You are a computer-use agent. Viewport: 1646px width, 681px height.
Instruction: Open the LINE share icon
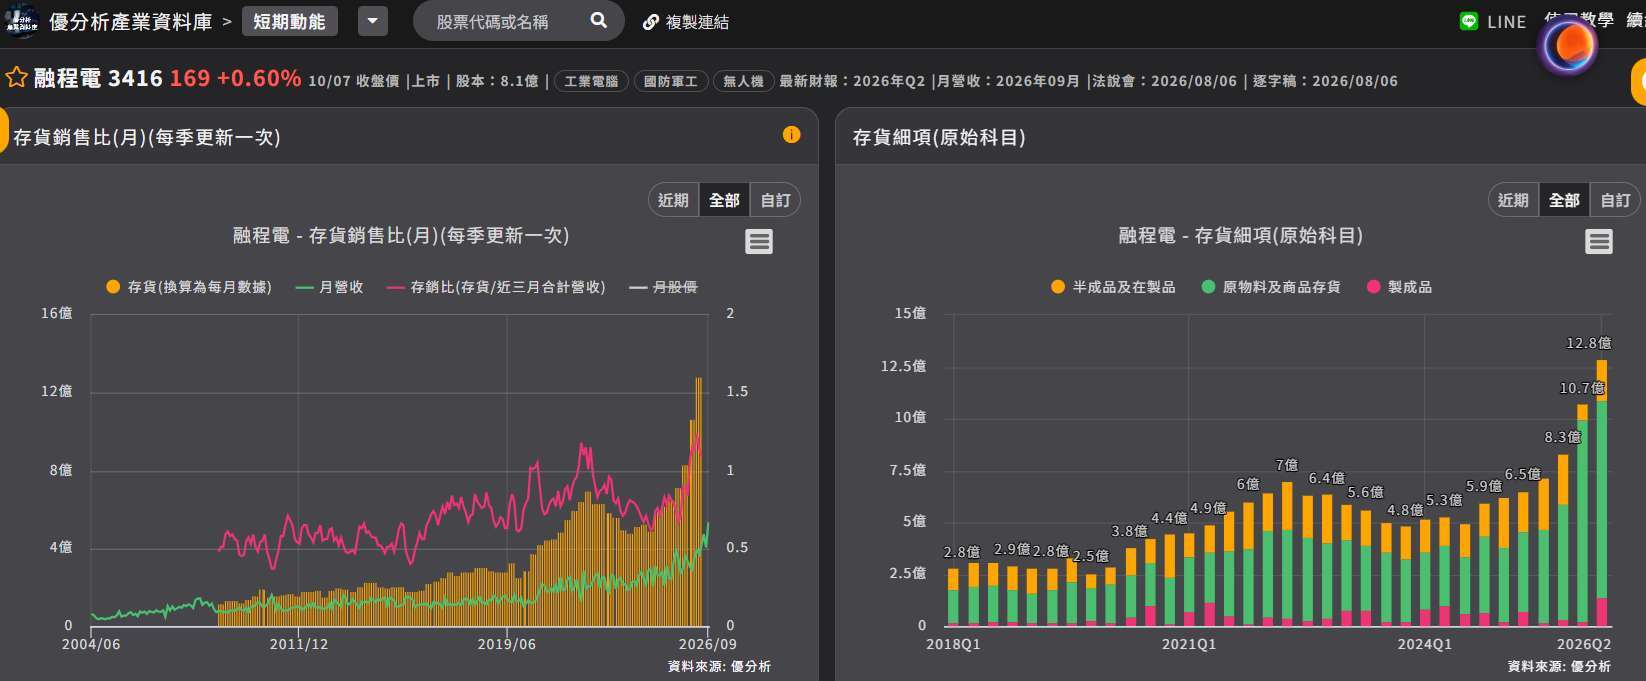point(1468,21)
